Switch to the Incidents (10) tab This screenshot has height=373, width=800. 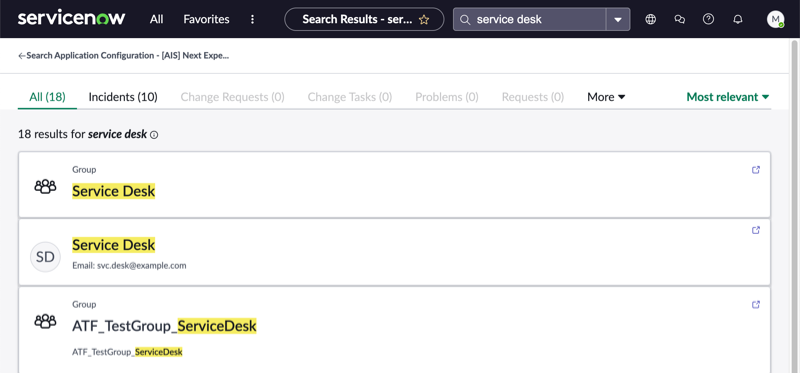123,97
